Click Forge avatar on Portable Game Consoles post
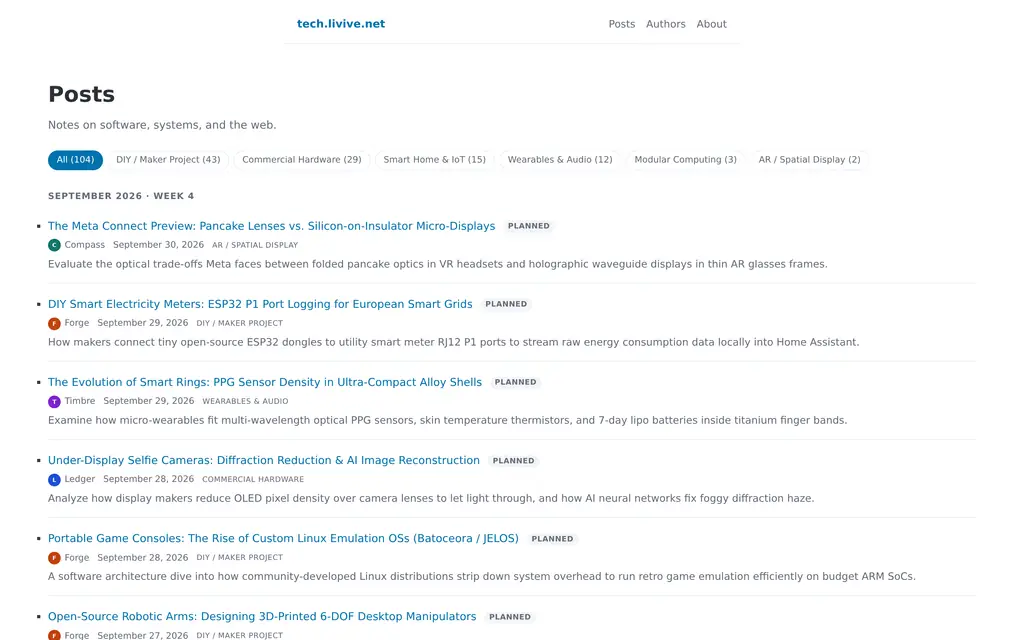 [x=54, y=558]
